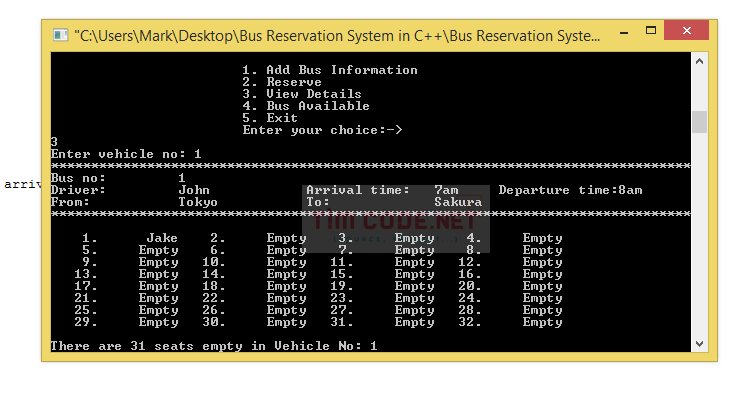
Task: Maximize the Bus Reservation System console window
Action: (x=651, y=31)
